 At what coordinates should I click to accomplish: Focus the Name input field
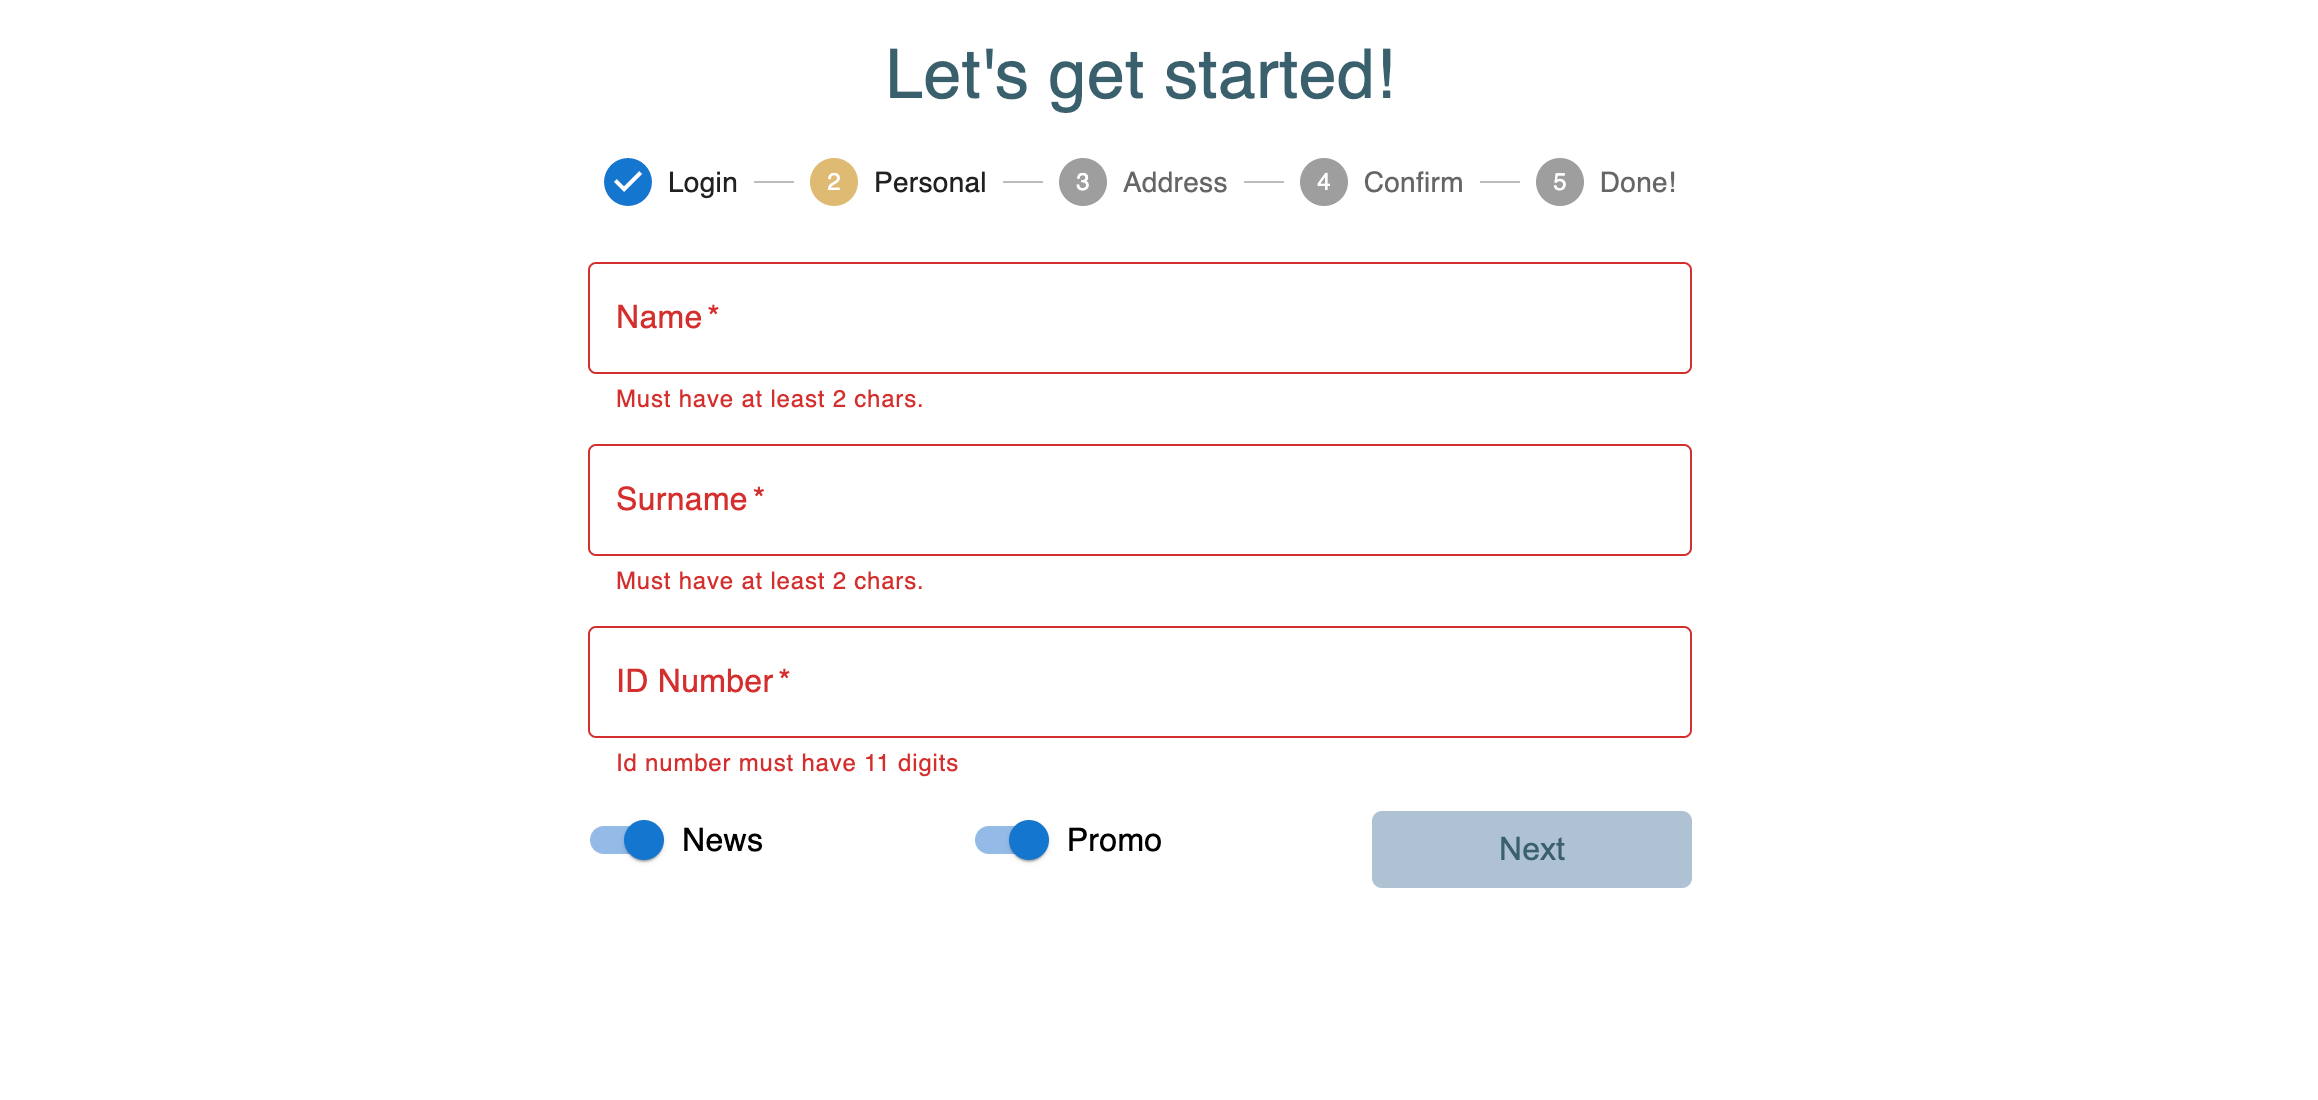tap(1139, 318)
